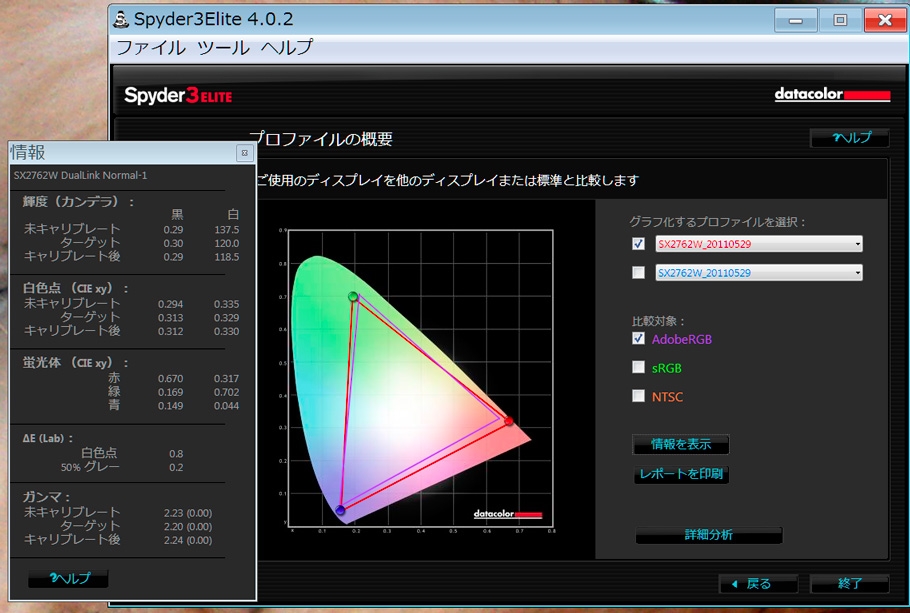Click the Spyder3Elite logo in header
Screen dimensions: 910x613
click(x=178, y=96)
